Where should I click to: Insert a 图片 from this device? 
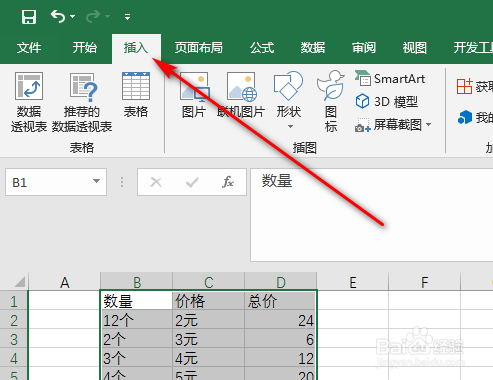click(194, 95)
